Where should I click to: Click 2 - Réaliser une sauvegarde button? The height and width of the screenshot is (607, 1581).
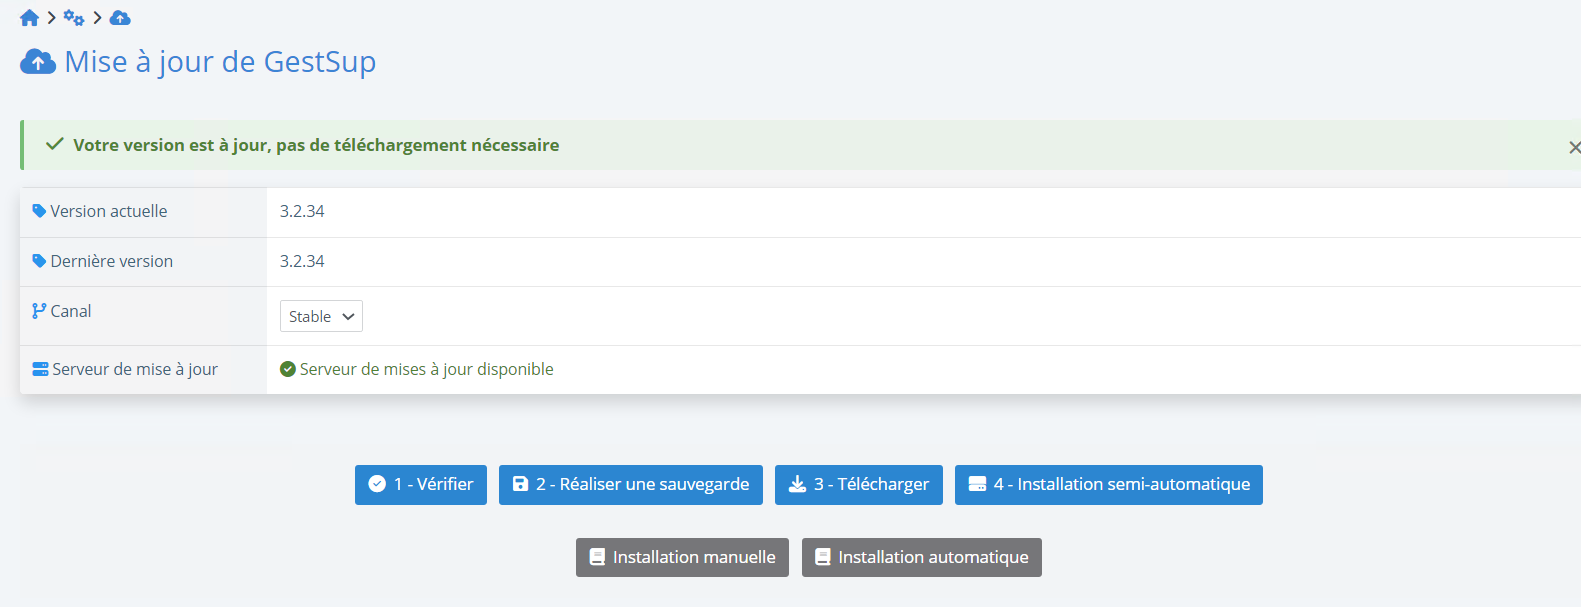point(631,485)
